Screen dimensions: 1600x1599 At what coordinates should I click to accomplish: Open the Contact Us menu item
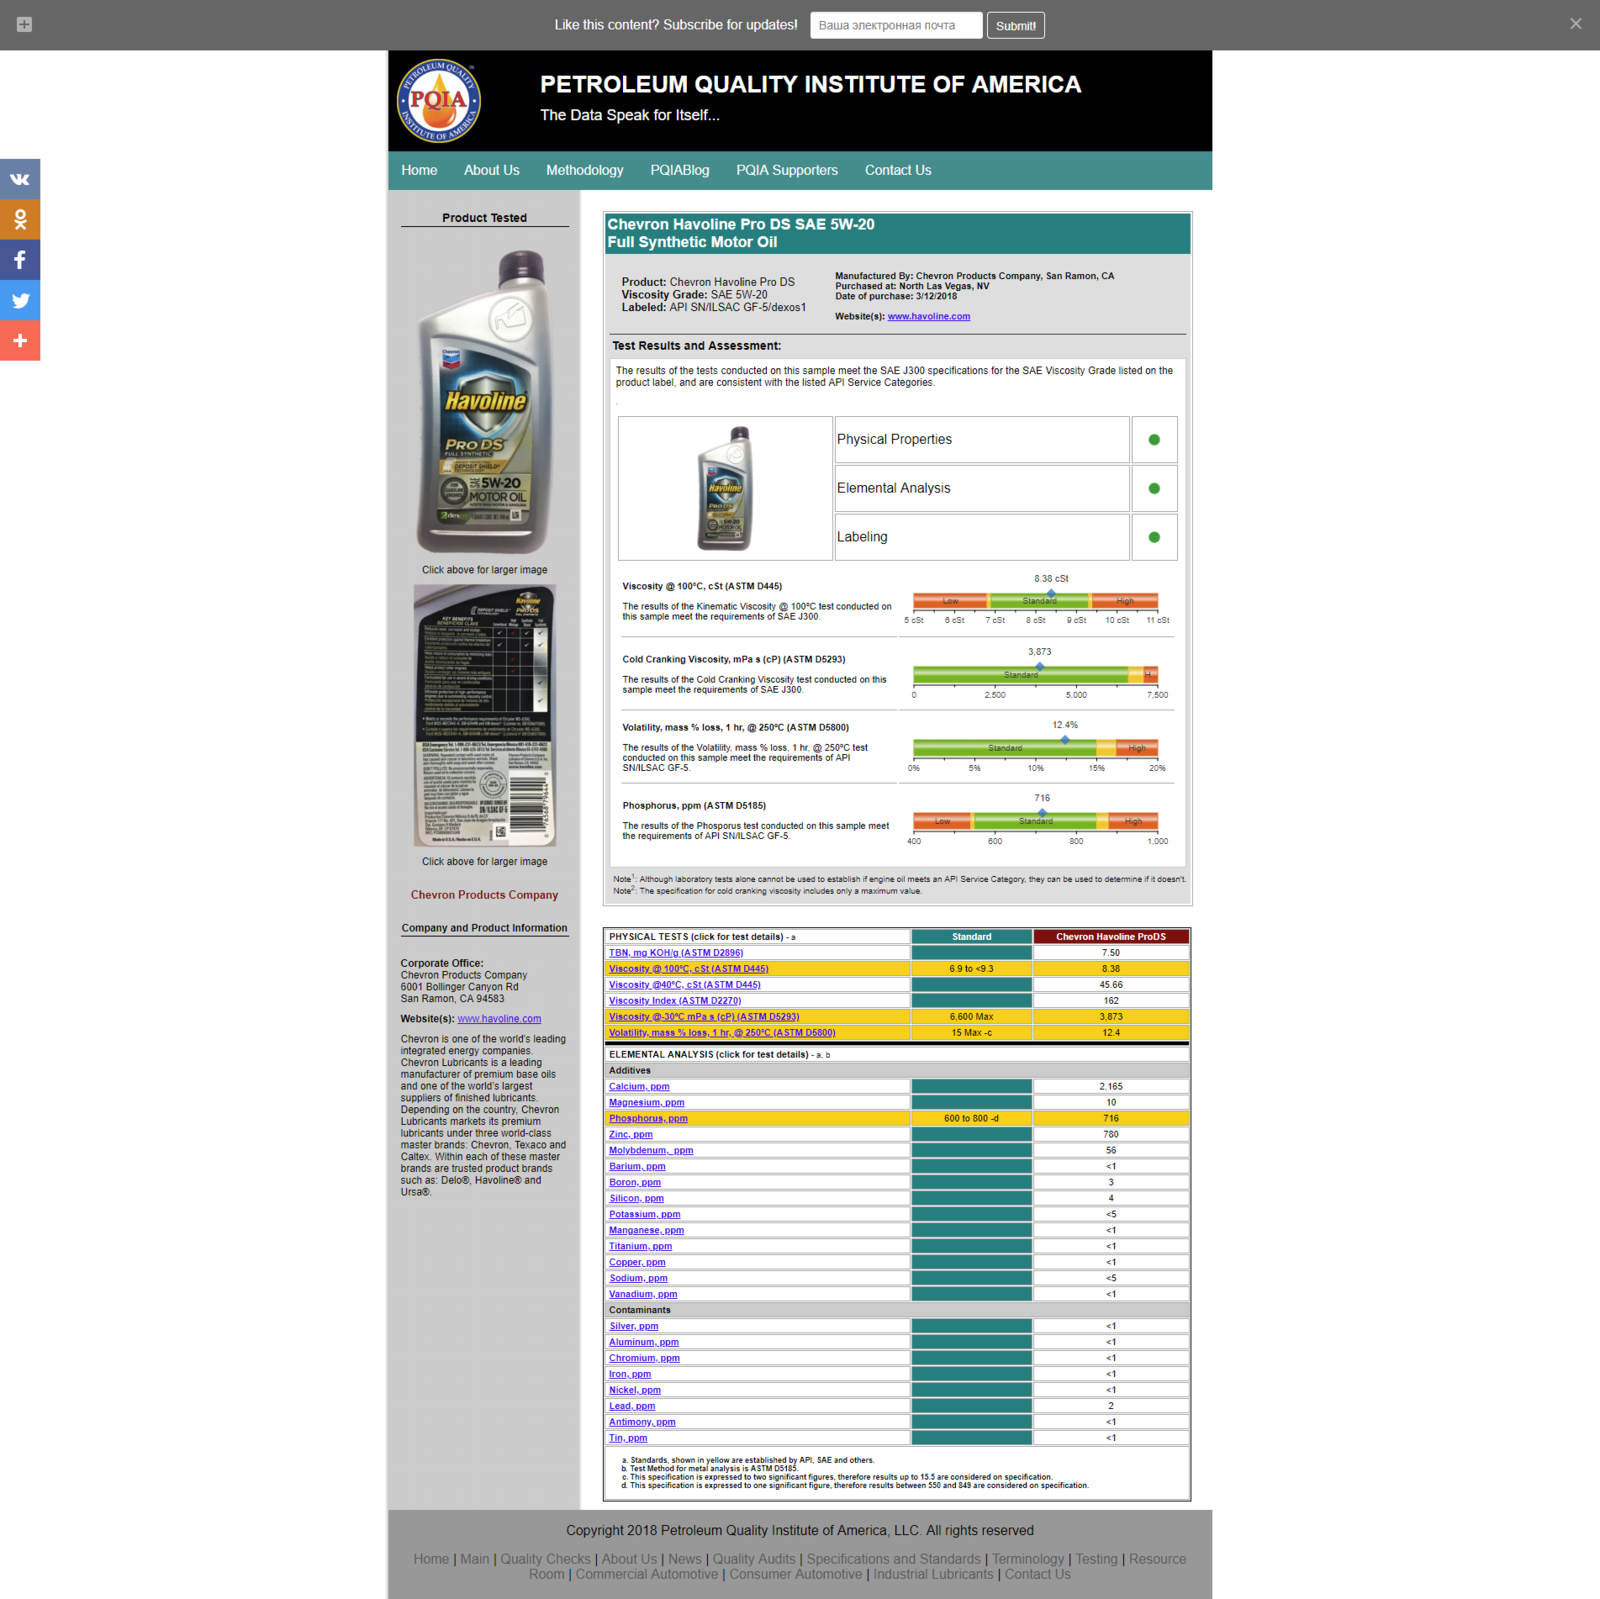pos(898,170)
